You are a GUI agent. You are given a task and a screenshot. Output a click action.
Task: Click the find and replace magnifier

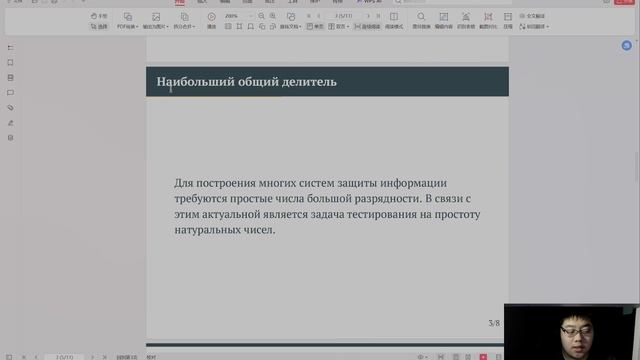pyautogui.click(x=421, y=17)
